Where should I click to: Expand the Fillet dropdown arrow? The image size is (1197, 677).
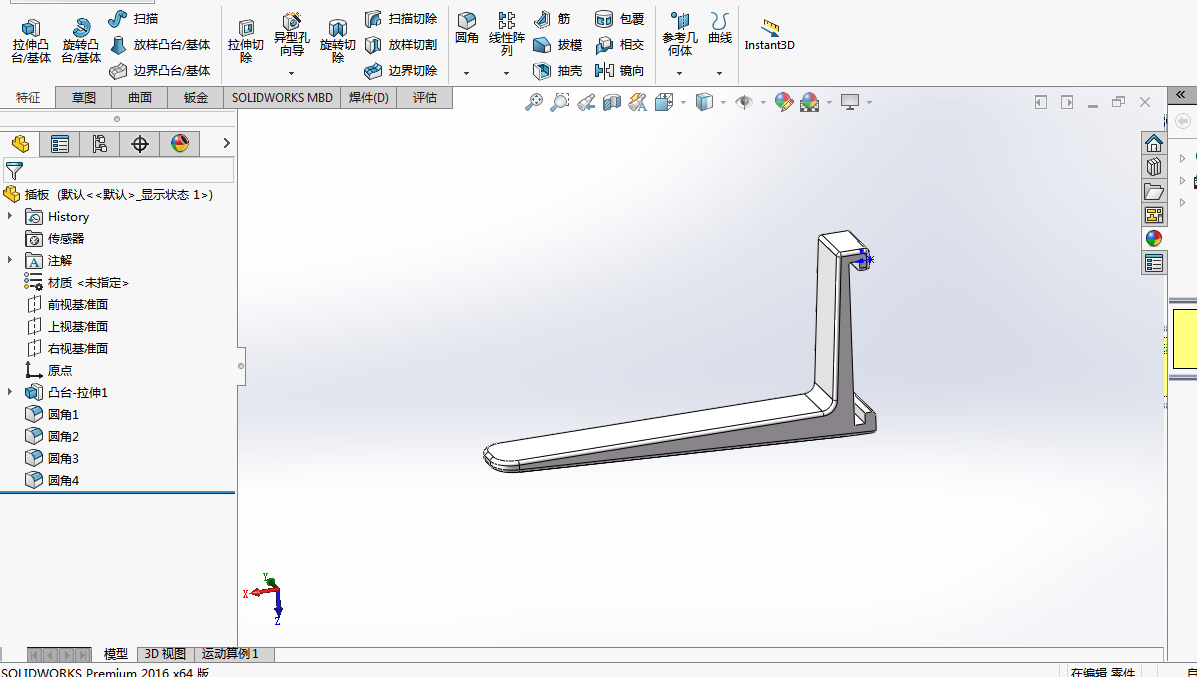pyautogui.click(x=466, y=73)
